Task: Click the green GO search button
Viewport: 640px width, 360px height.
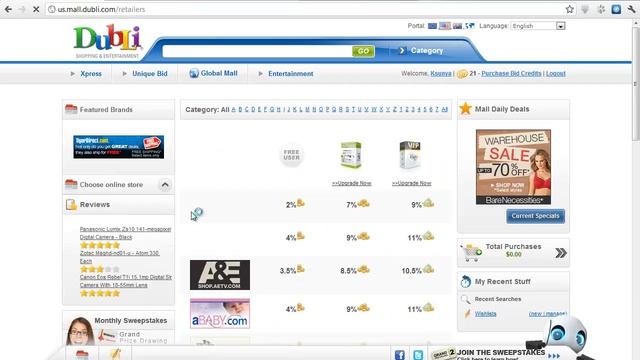Action: click(363, 51)
